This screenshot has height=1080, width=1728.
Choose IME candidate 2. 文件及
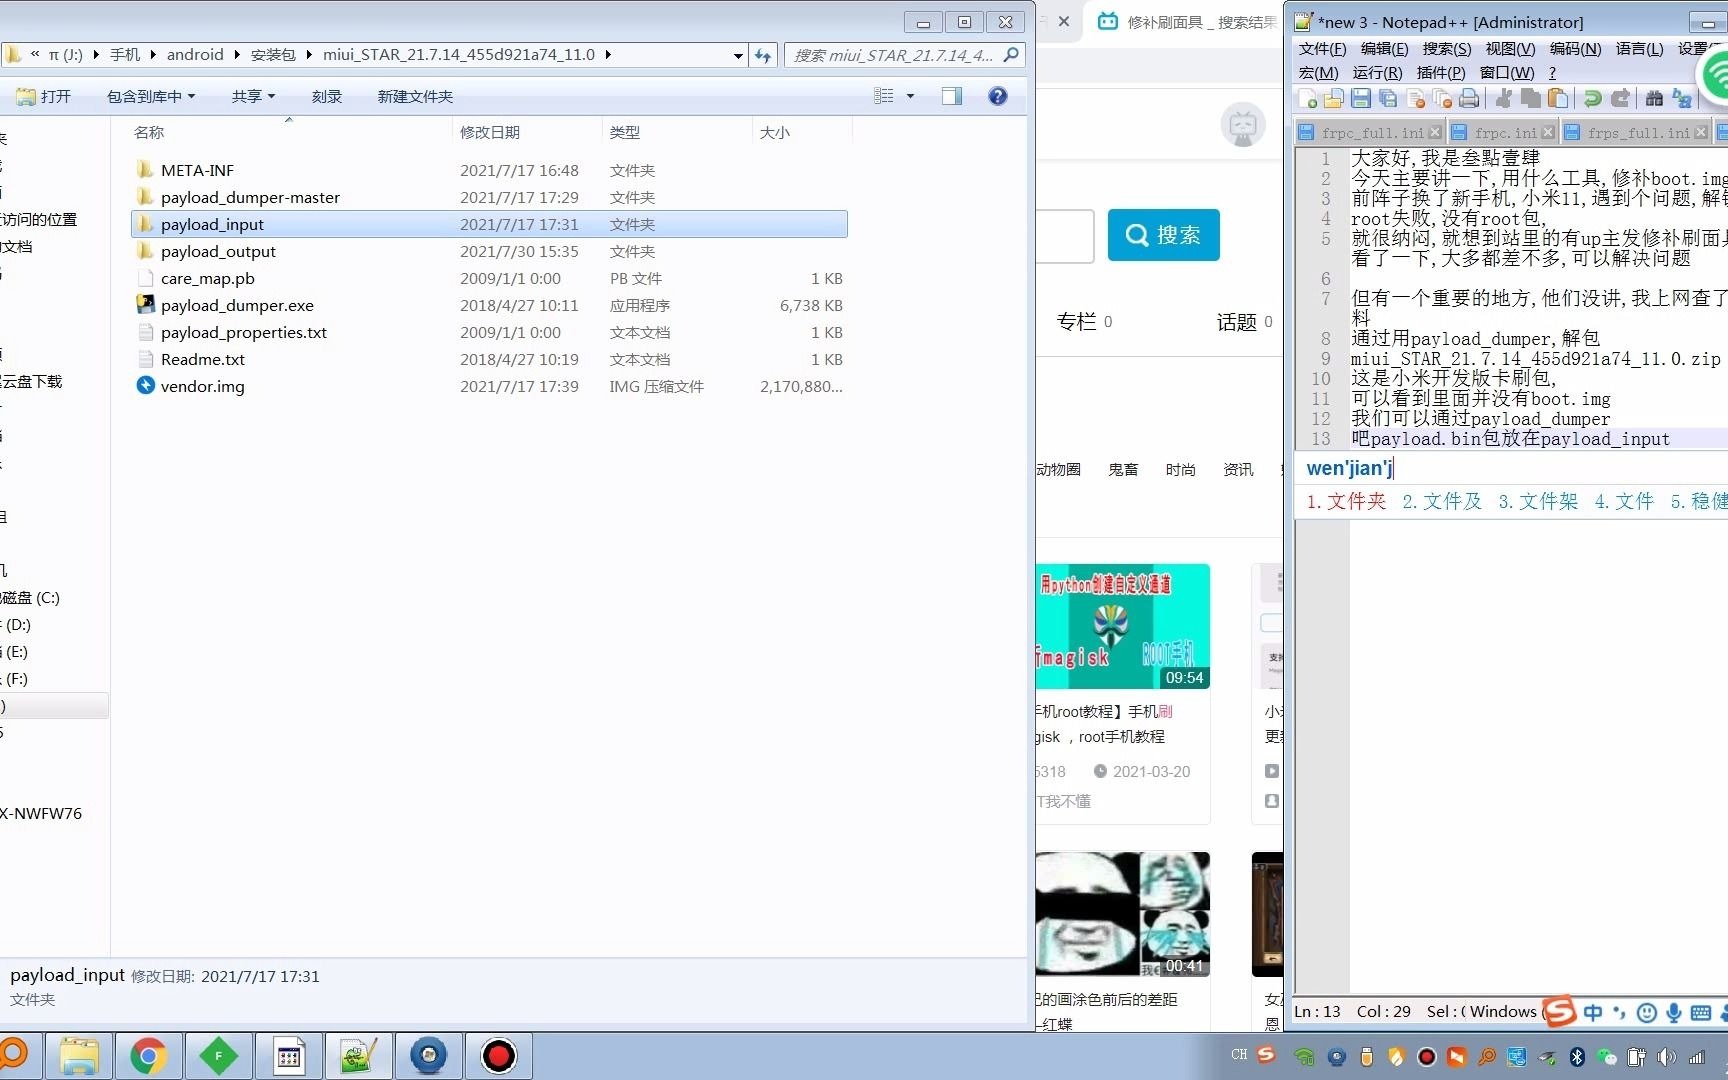(1442, 501)
